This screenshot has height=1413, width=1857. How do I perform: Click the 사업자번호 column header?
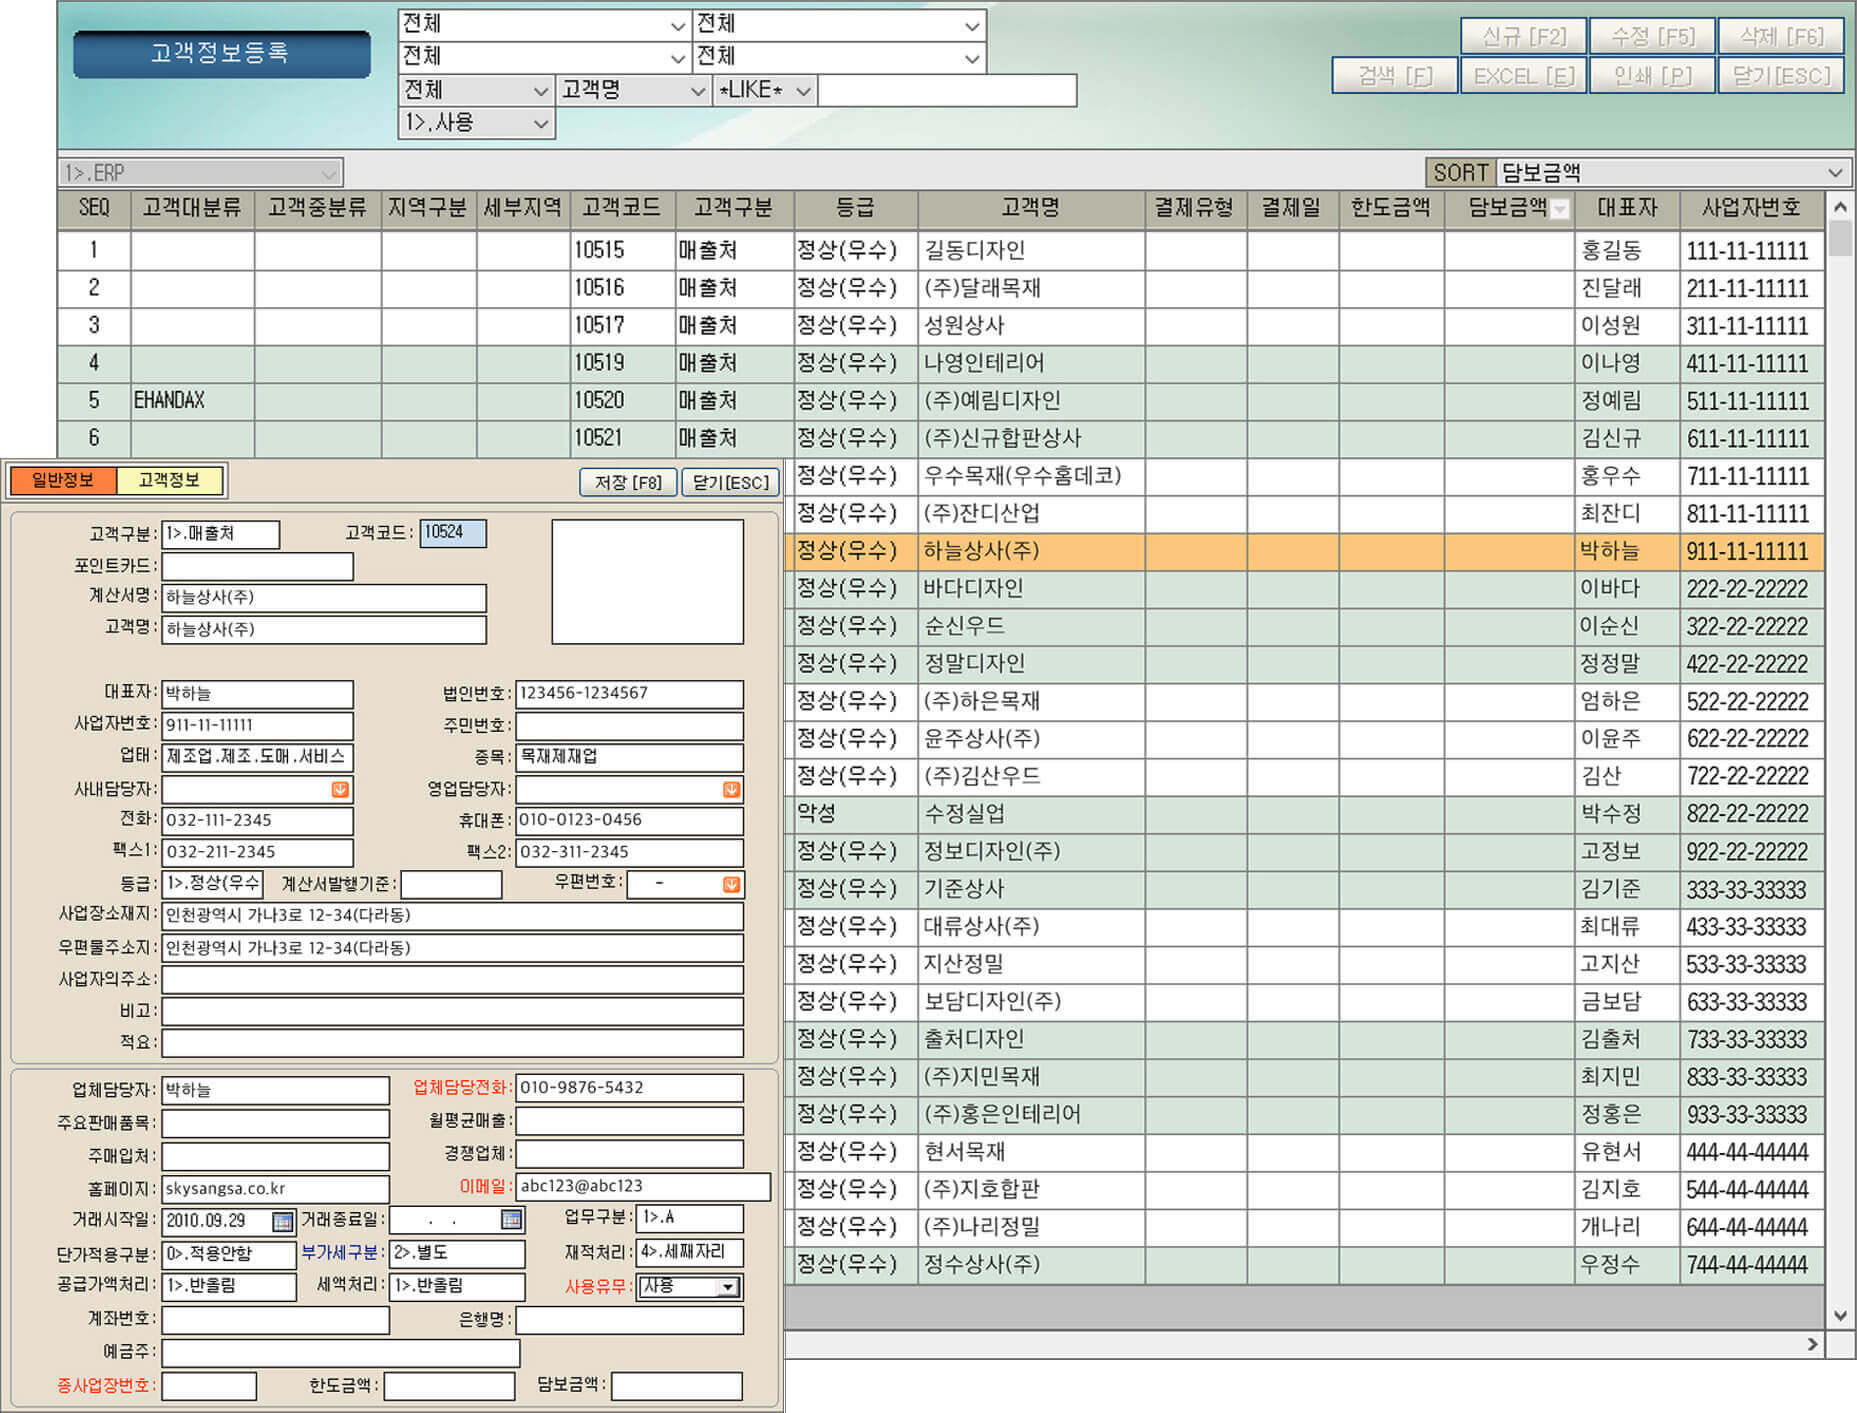[x=1751, y=208]
